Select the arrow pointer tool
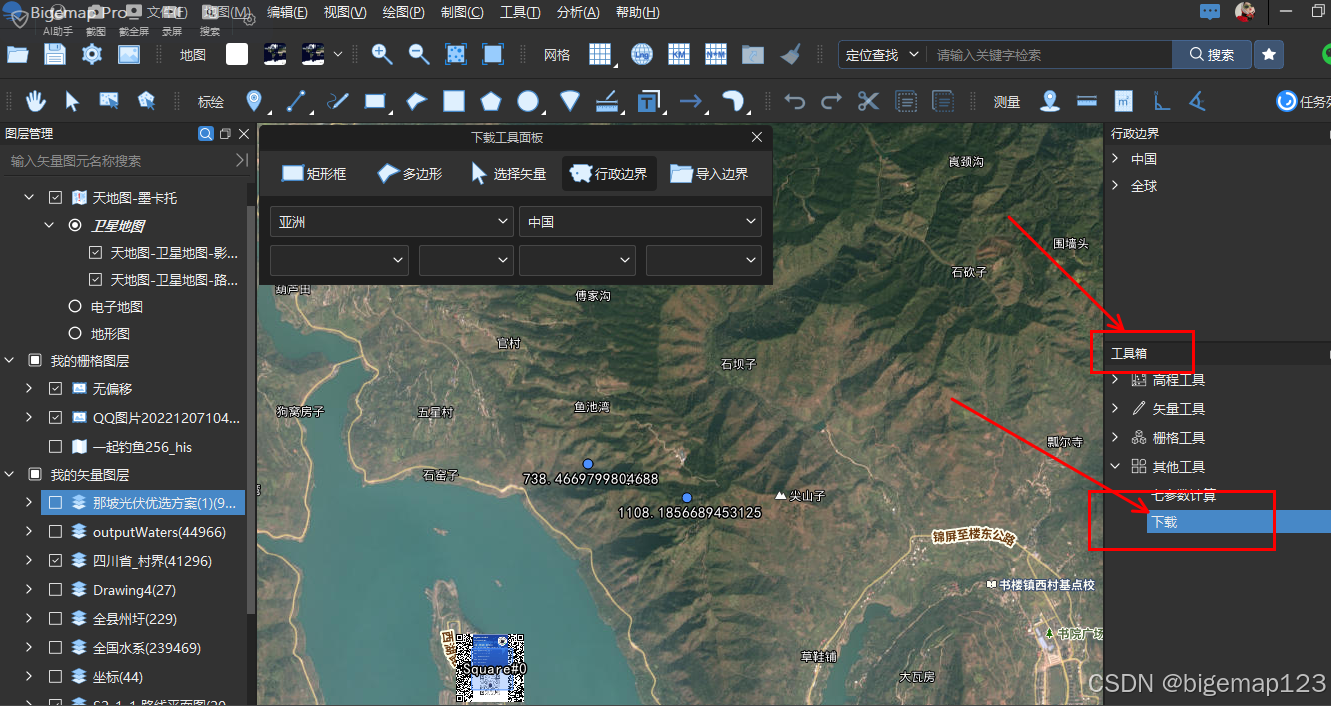This screenshot has width=1331, height=706. tap(72, 101)
